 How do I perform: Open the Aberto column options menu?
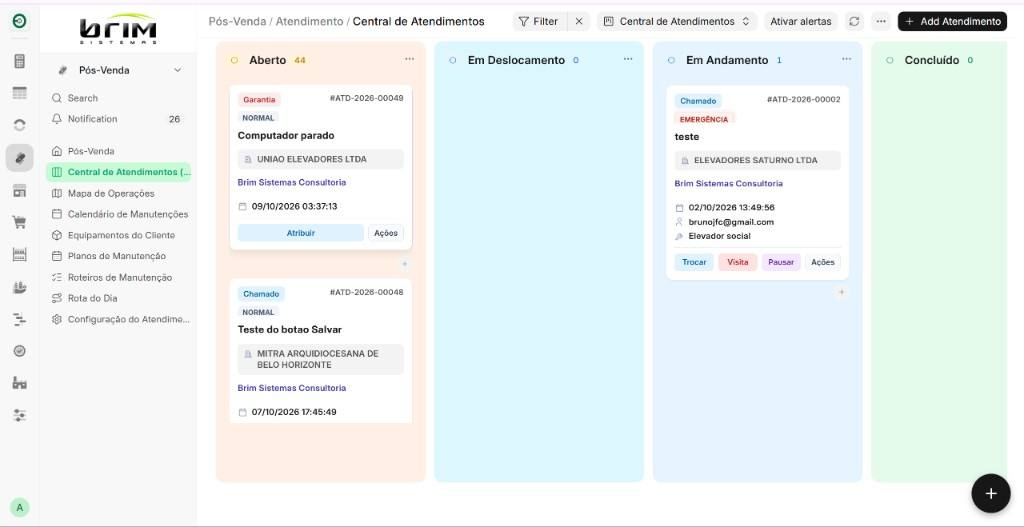pyautogui.click(x=409, y=59)
